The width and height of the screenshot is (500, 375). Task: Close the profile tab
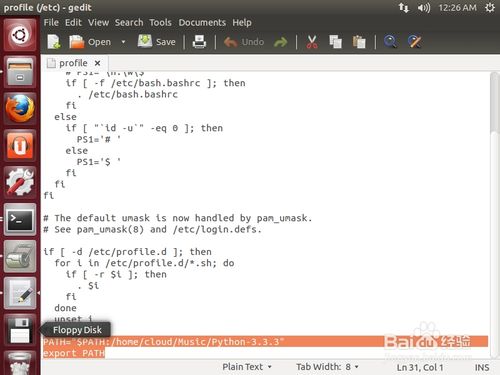97,63
